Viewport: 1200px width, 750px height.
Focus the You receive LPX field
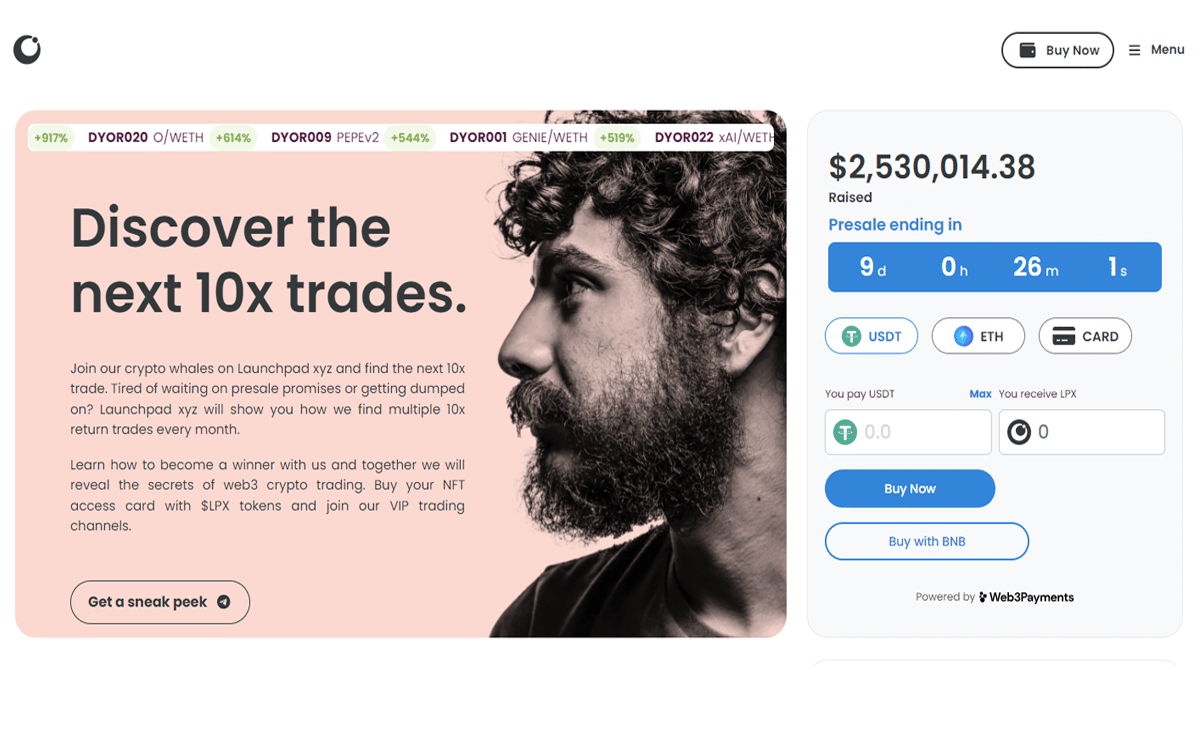1081,432
